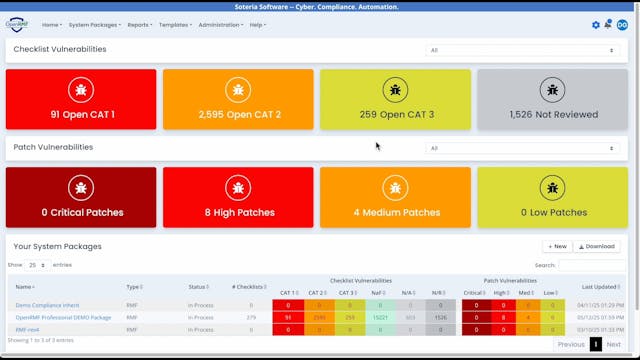The image size is (640, 360).
Task: Sort by the CAT 1 column header
Action: click(289, 293)
